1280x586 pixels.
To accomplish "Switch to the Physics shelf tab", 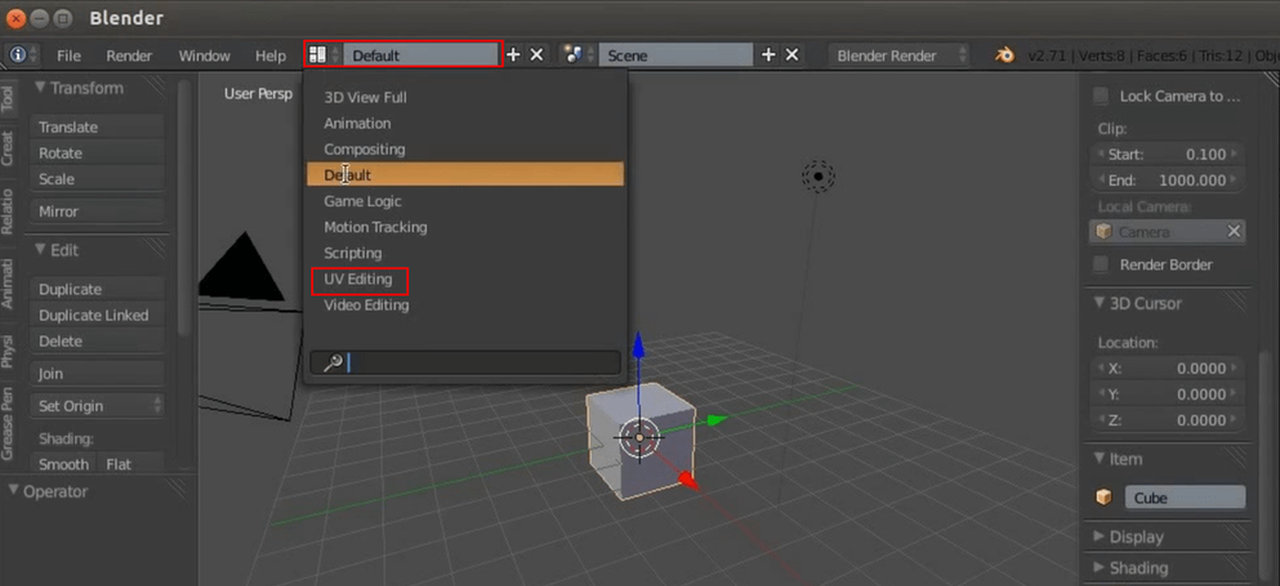I will point(8,350).
